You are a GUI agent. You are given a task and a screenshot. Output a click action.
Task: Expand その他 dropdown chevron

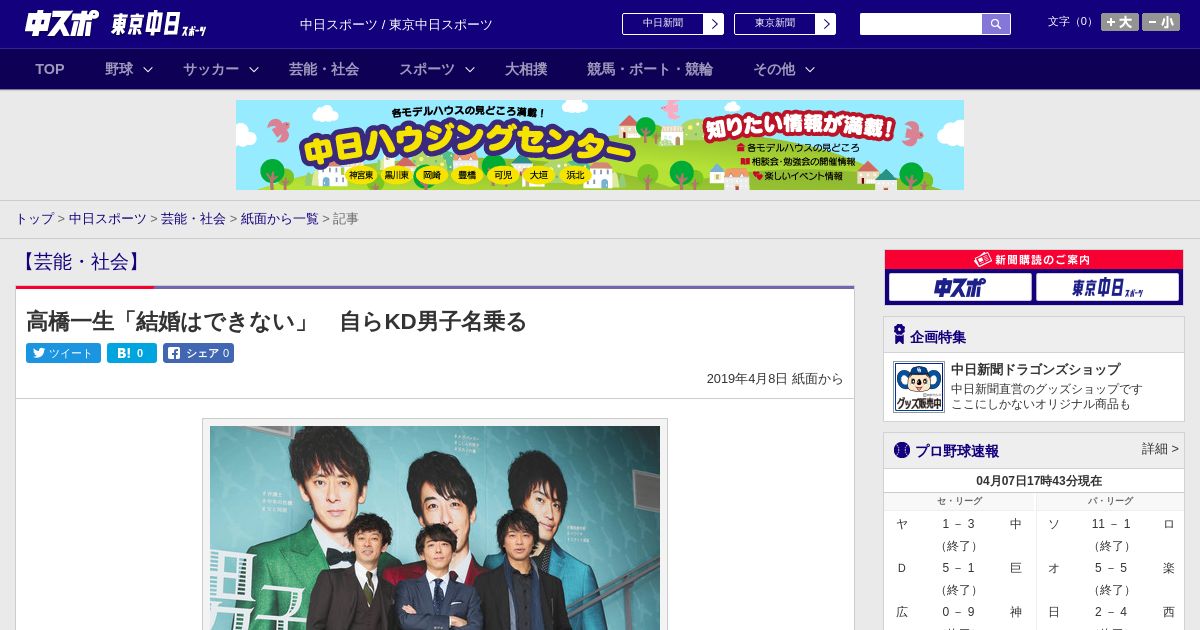(x=810, y=69)
